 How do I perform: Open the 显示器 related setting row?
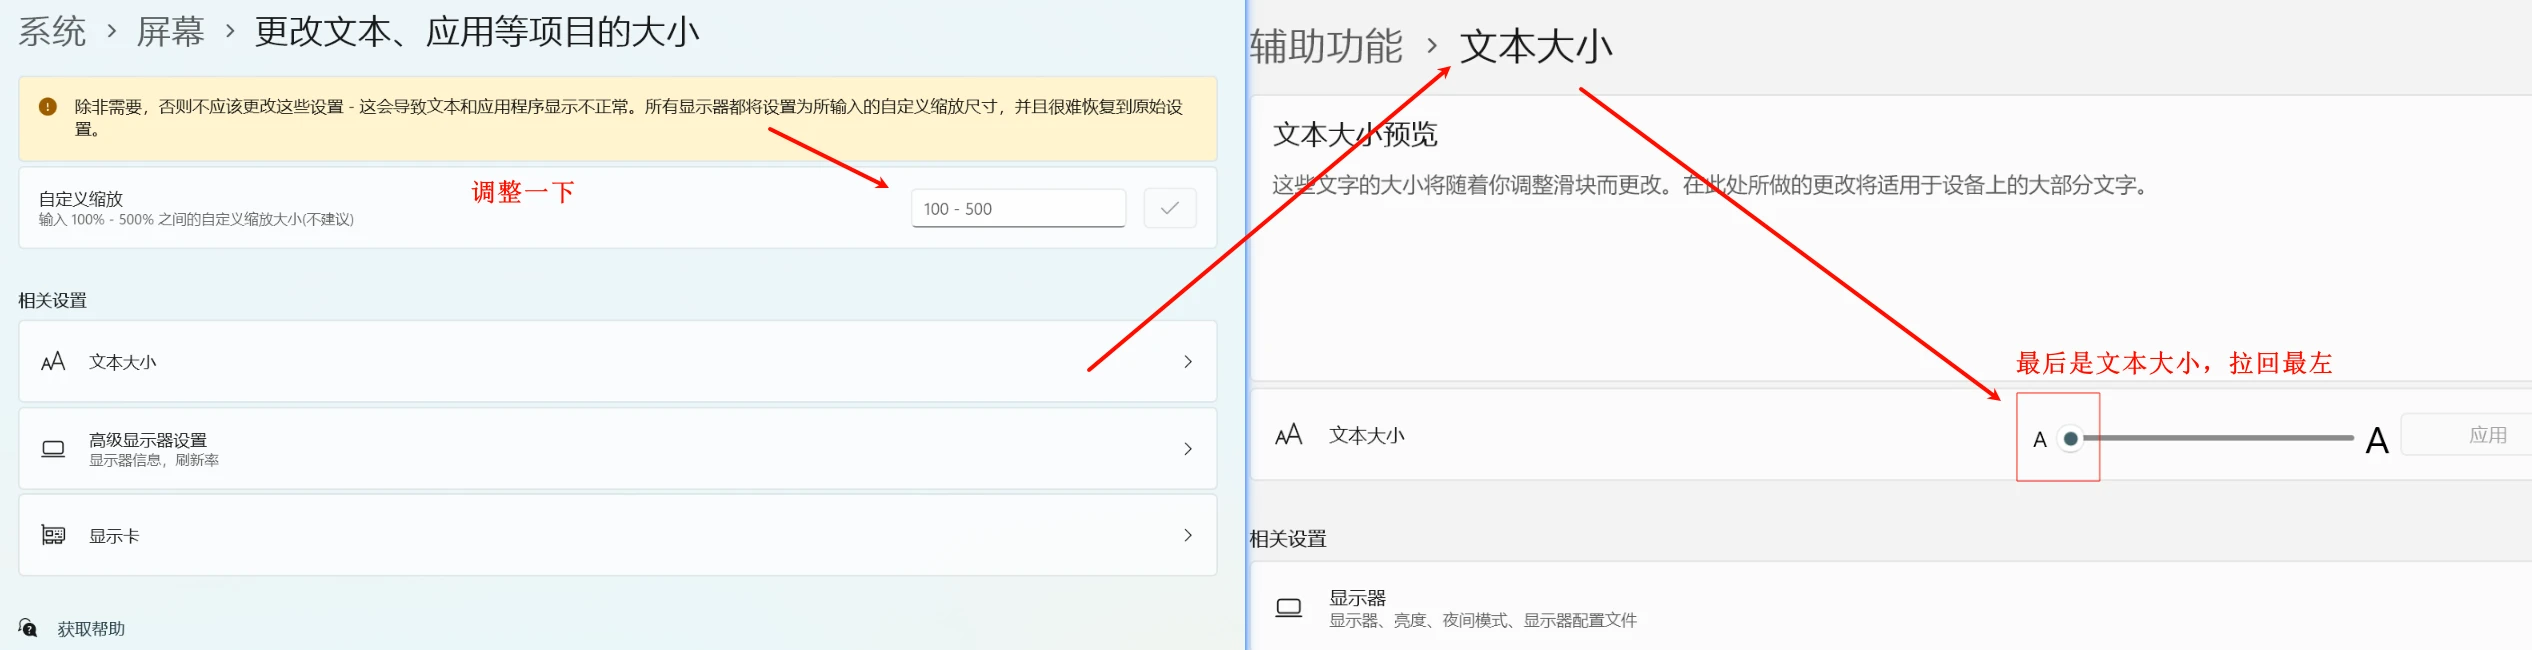point(1891,607)
